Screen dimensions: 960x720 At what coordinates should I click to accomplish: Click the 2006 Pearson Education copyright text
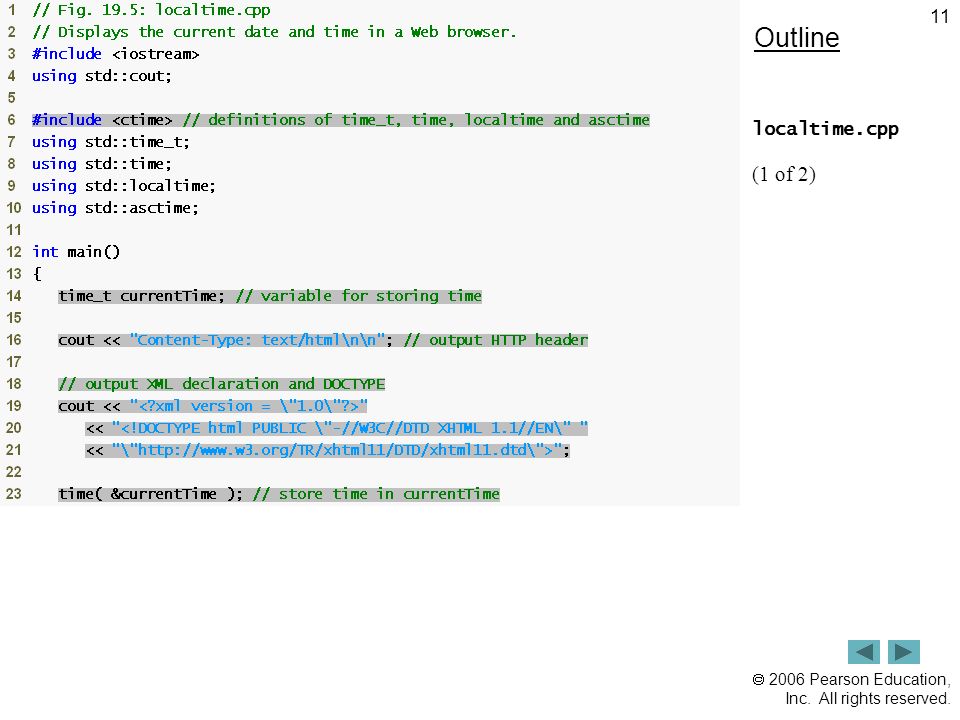pyautogui.click(x=851, y=689)
